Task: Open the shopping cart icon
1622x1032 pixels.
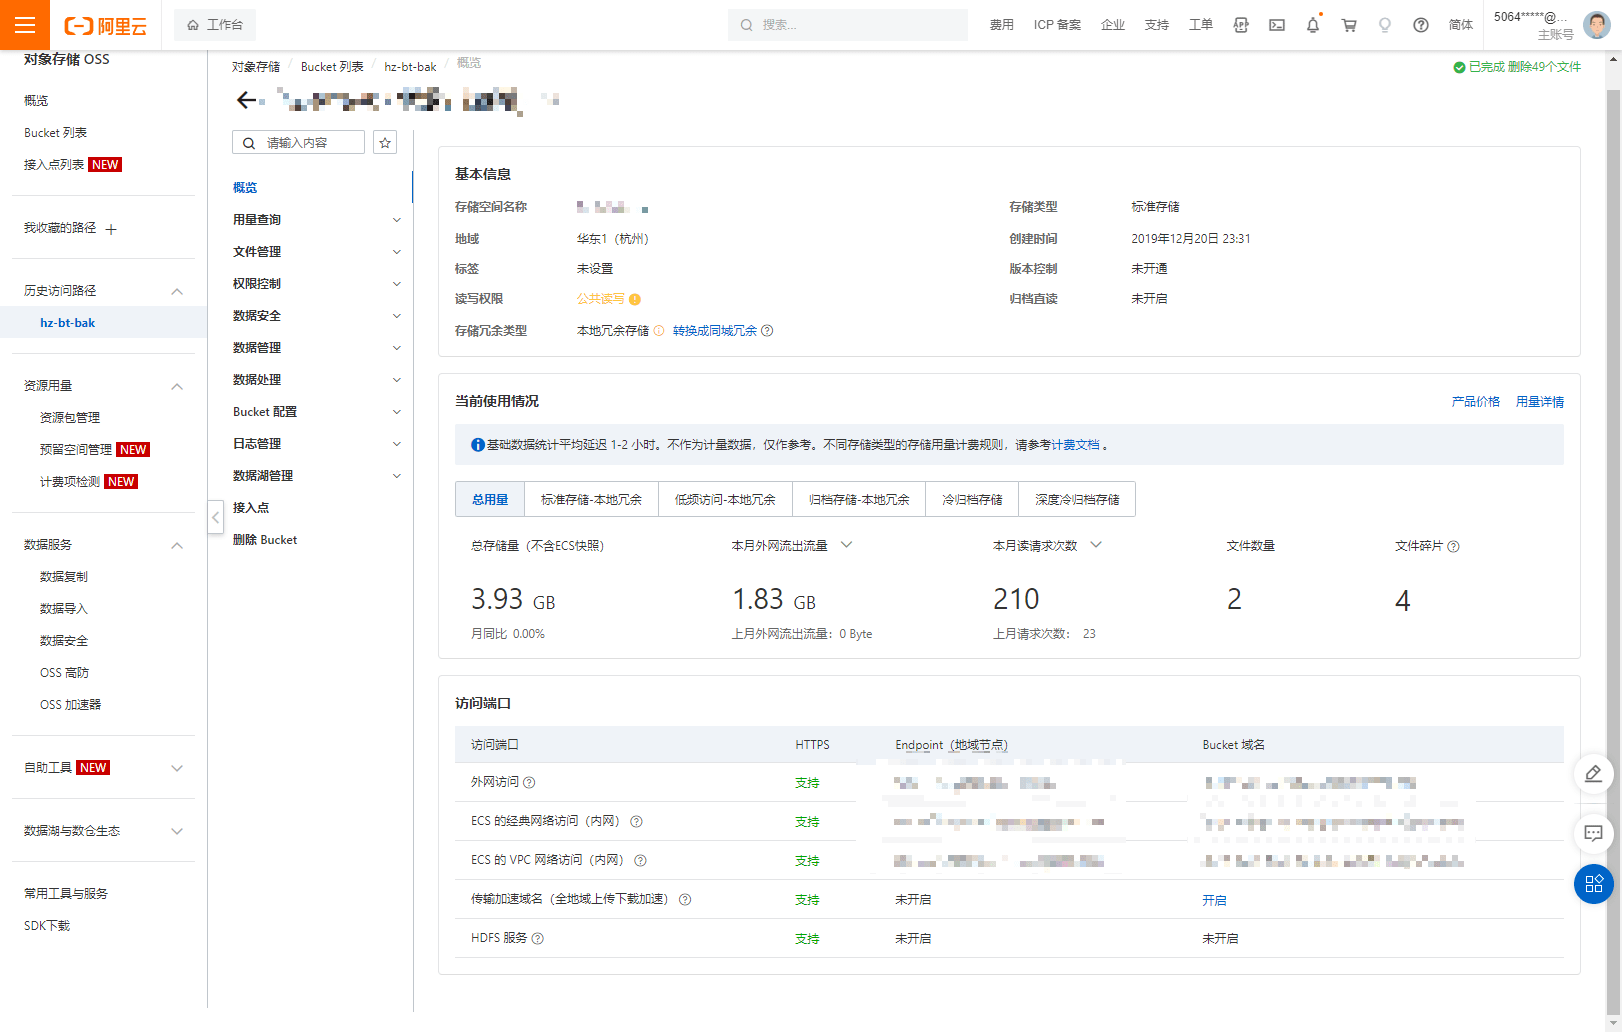Action: click(x=1348, y=25)
